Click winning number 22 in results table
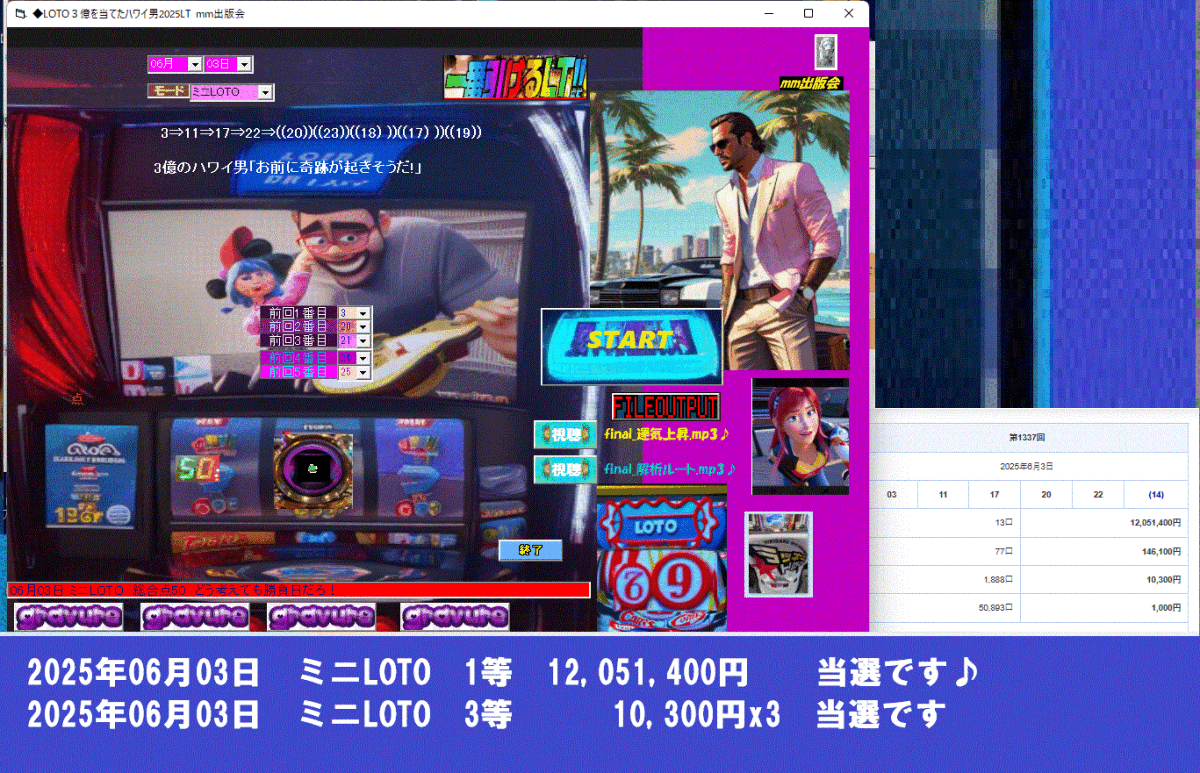 pos(1098,495)
